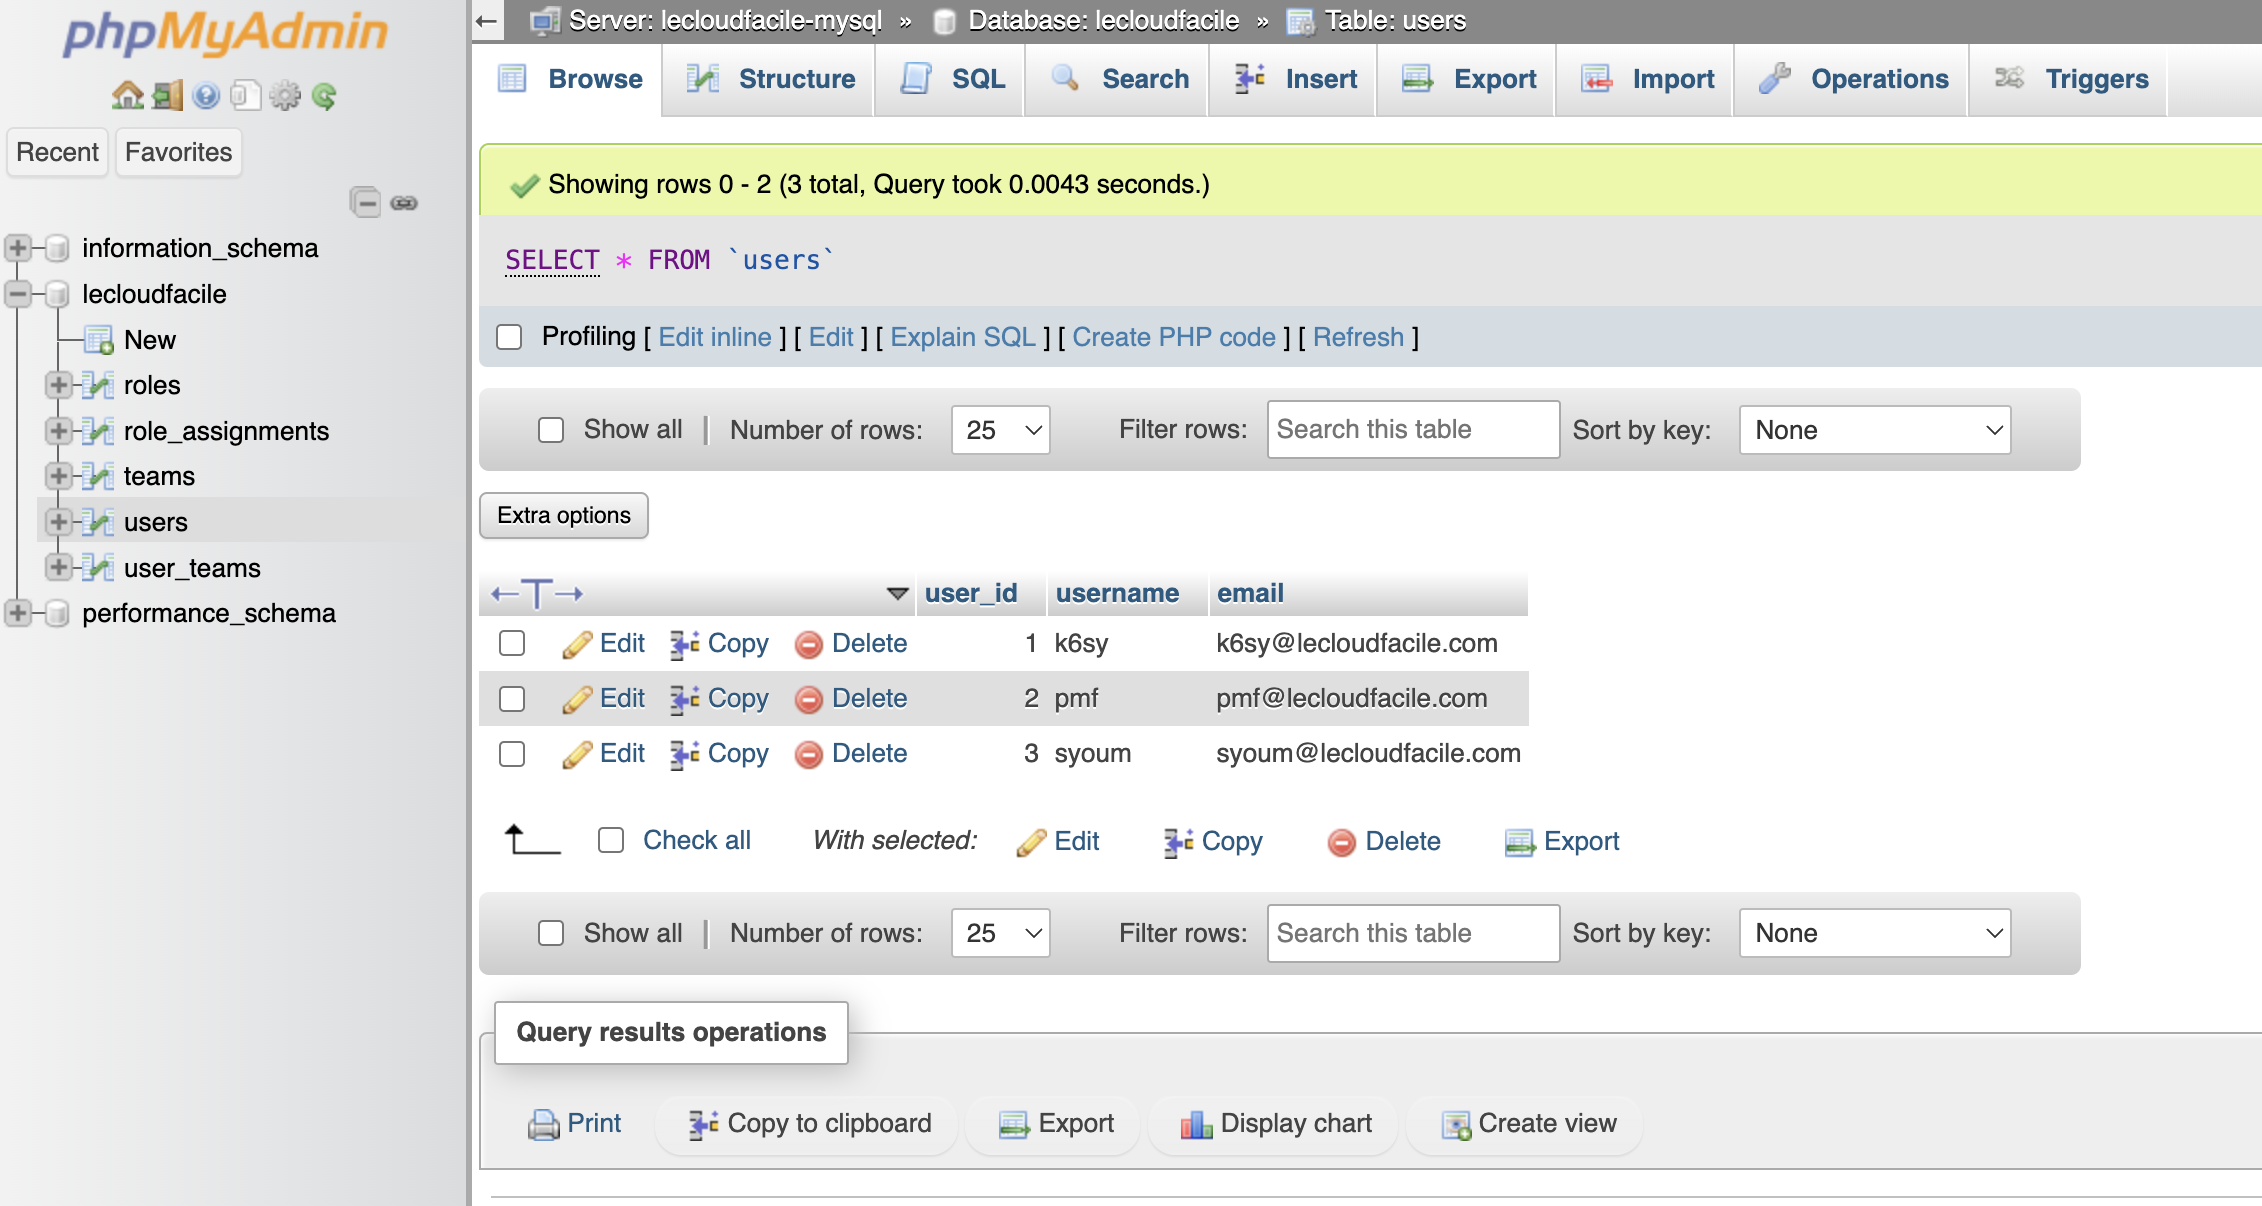
Task: Open the top Number of rows dropdown
Action: 1000,430
